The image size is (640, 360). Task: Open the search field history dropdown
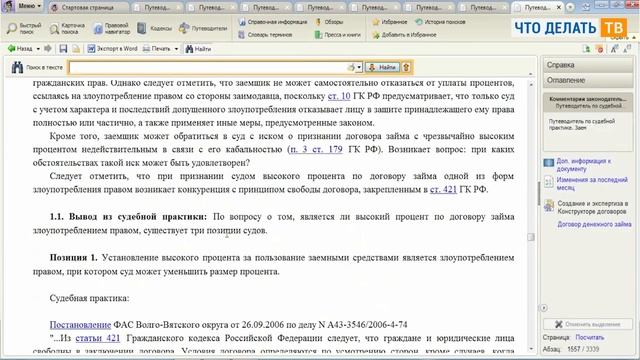359,67
